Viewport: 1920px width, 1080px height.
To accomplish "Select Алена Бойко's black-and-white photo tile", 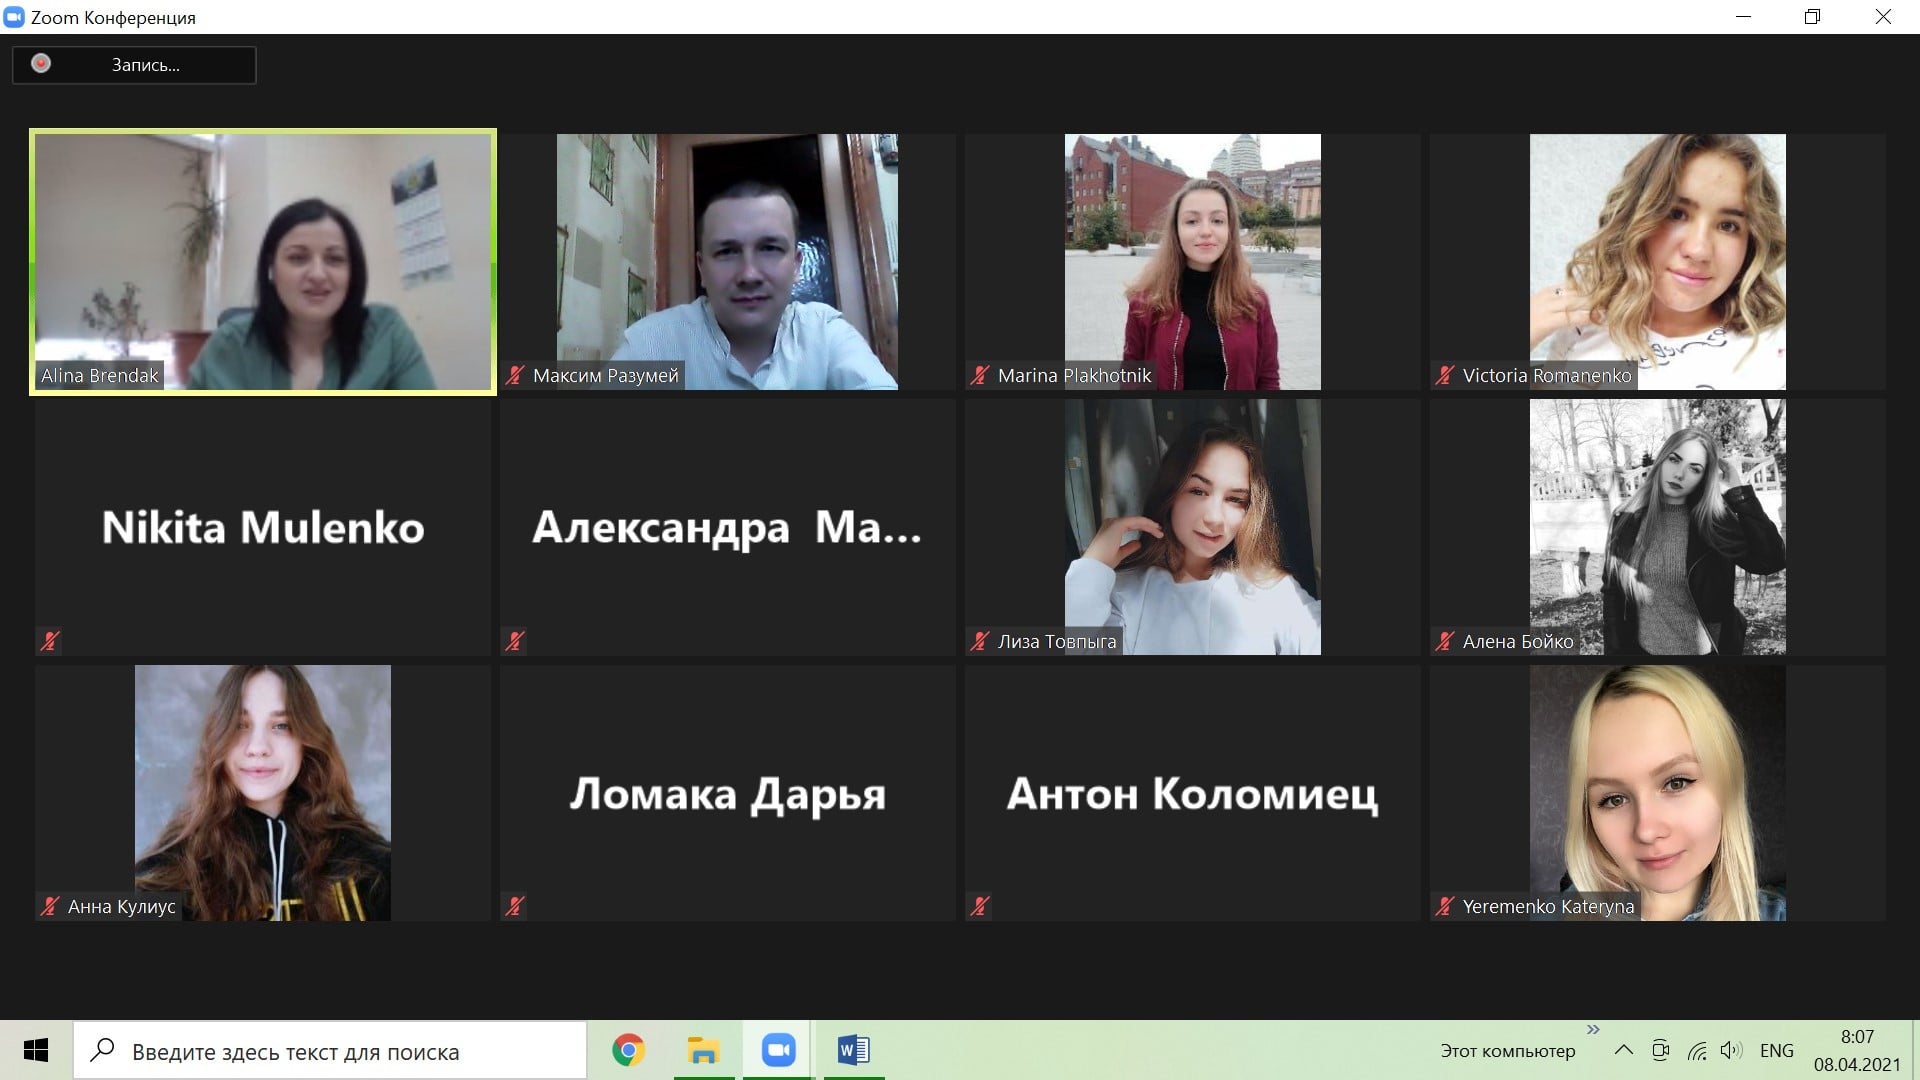I will point(1657,527).
